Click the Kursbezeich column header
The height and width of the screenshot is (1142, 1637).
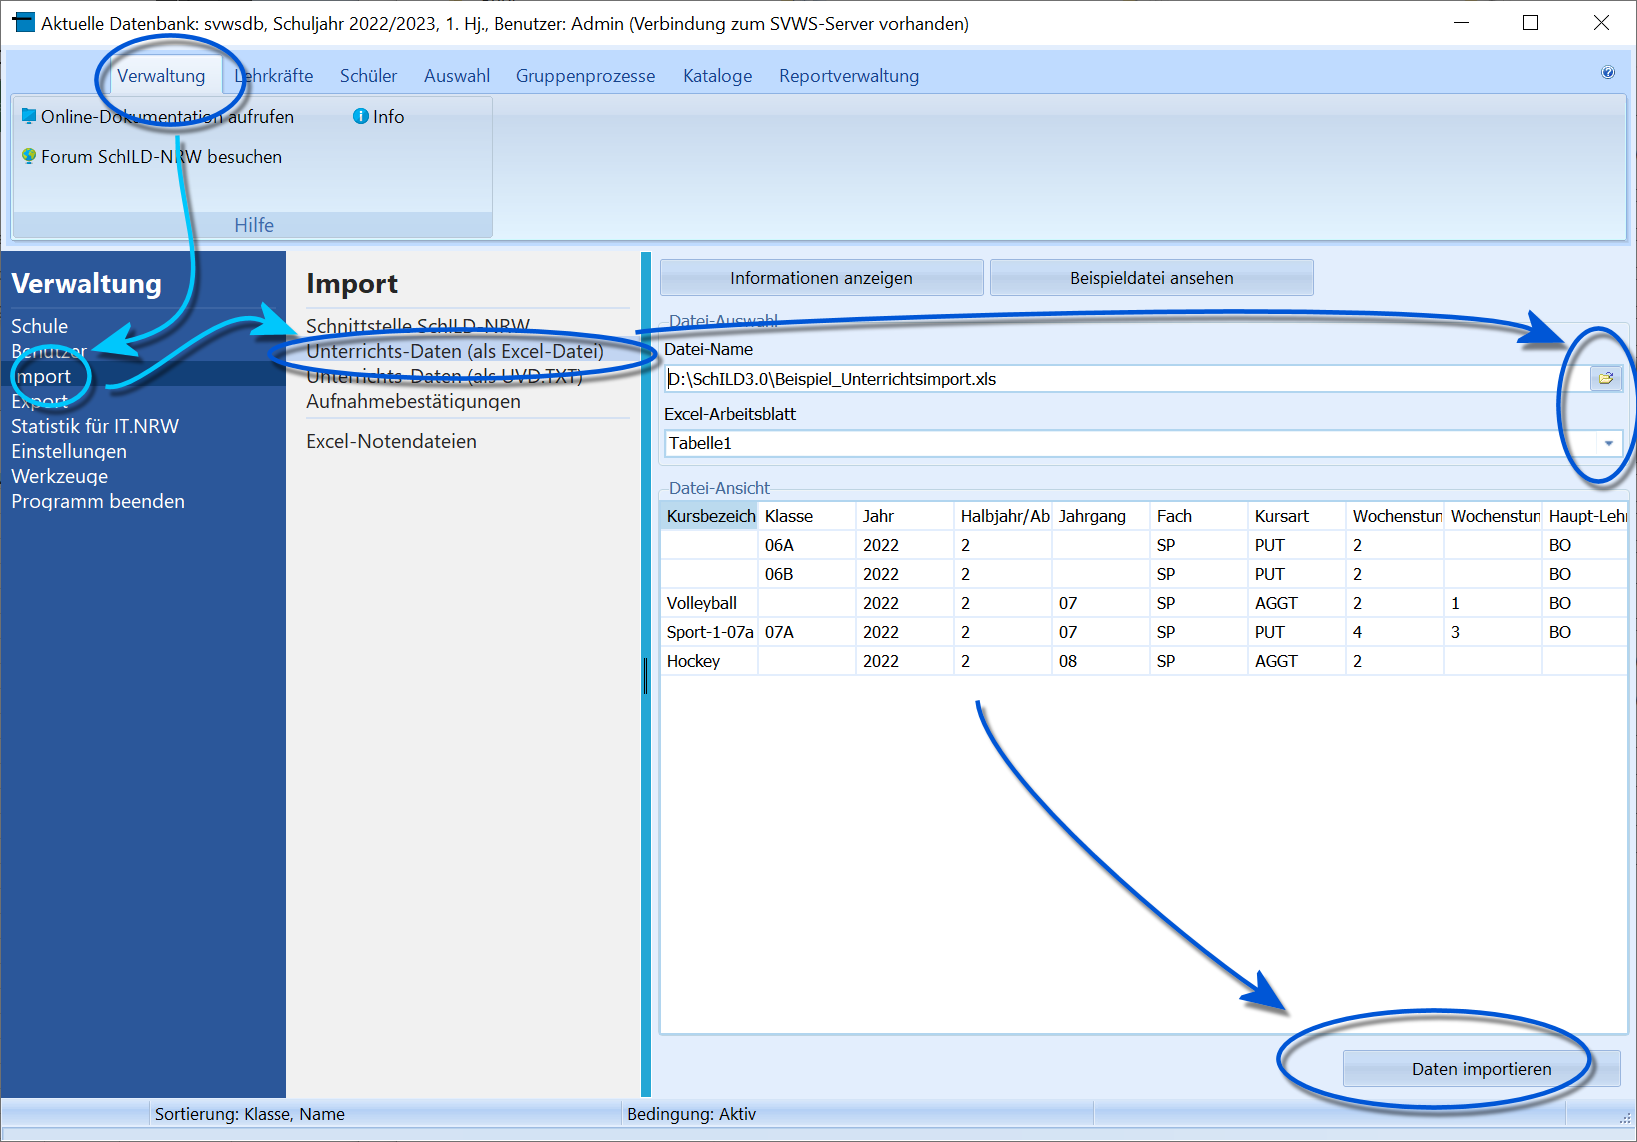click(710, 516)
